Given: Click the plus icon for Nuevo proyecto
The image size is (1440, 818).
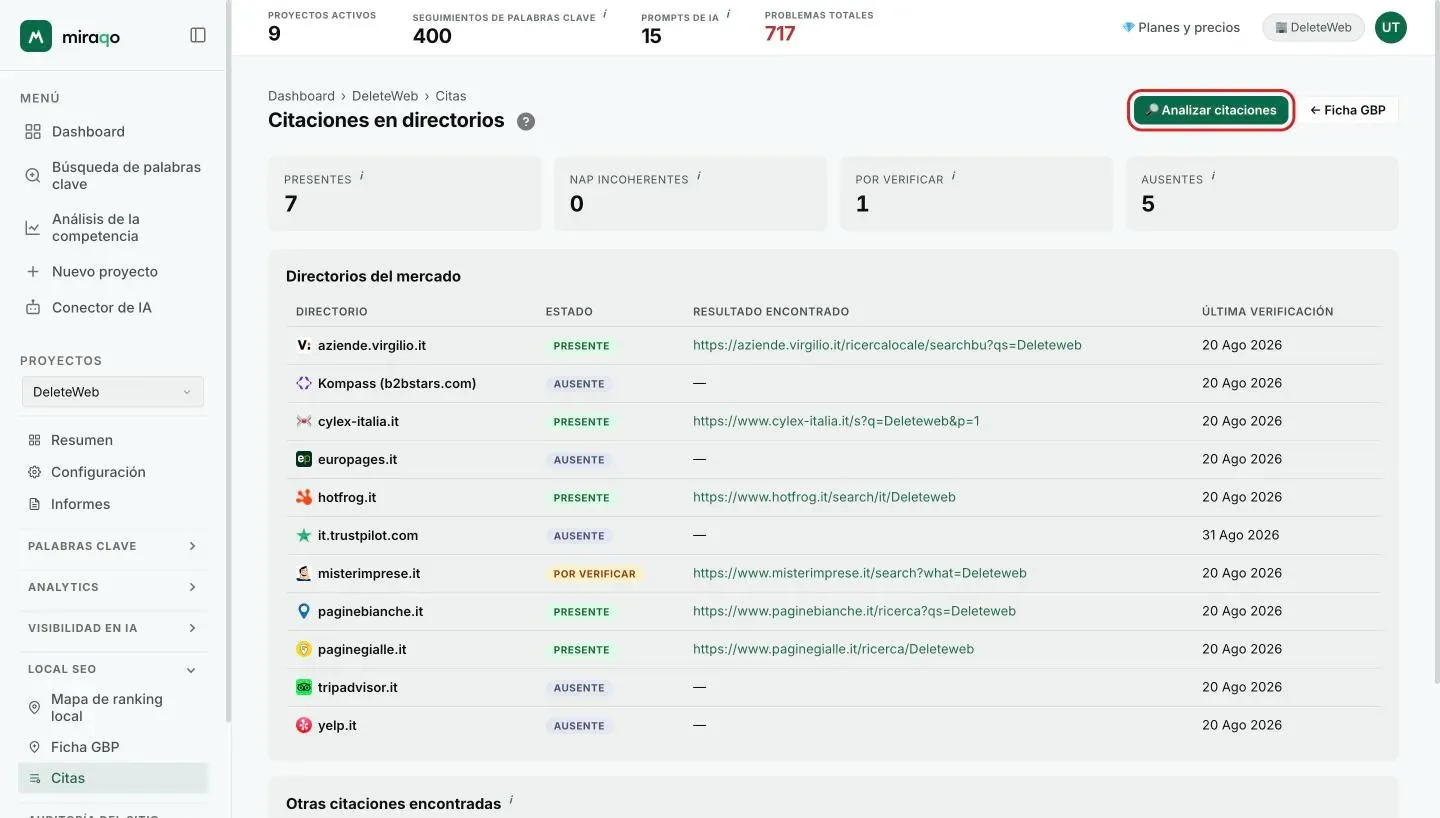Looking at the screenshot, I should tap(33, 272).
